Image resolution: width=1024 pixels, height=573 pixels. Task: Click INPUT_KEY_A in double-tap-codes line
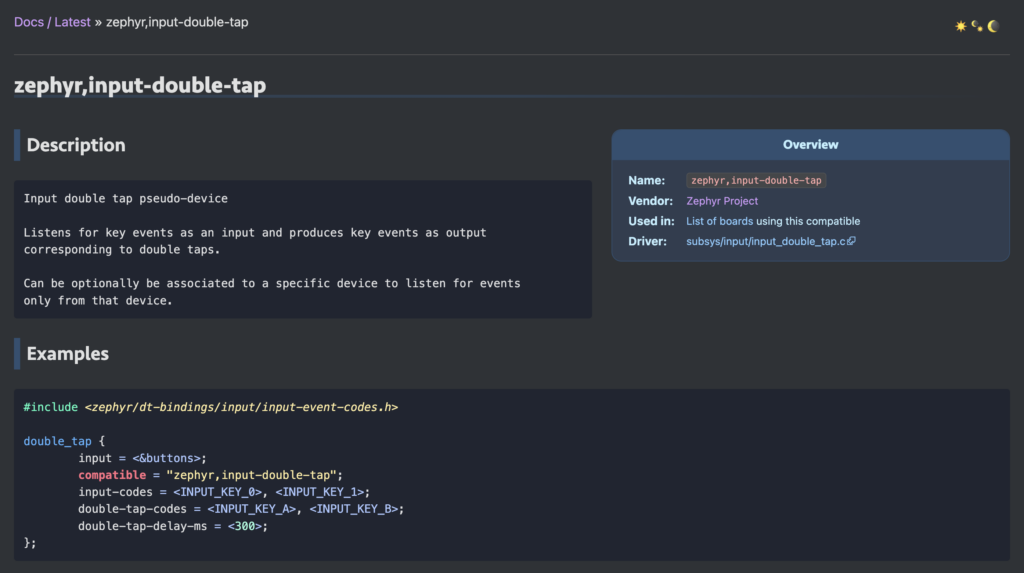click(x=255, y=509)
